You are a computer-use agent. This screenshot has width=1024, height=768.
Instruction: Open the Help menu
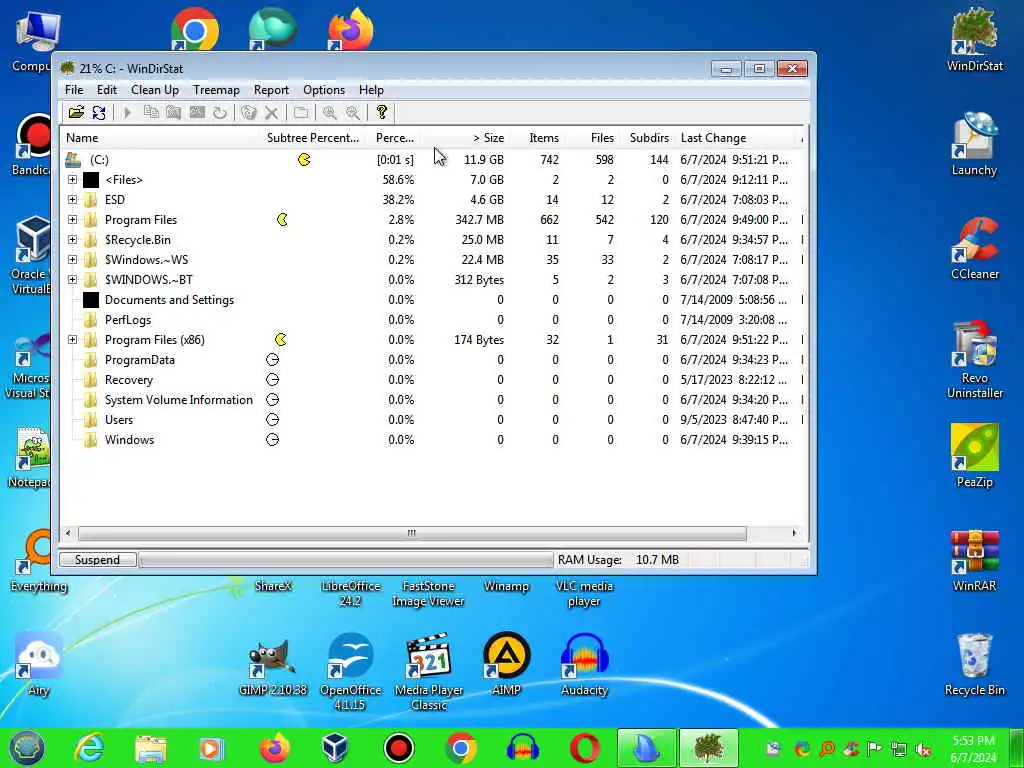coord(371,90)
